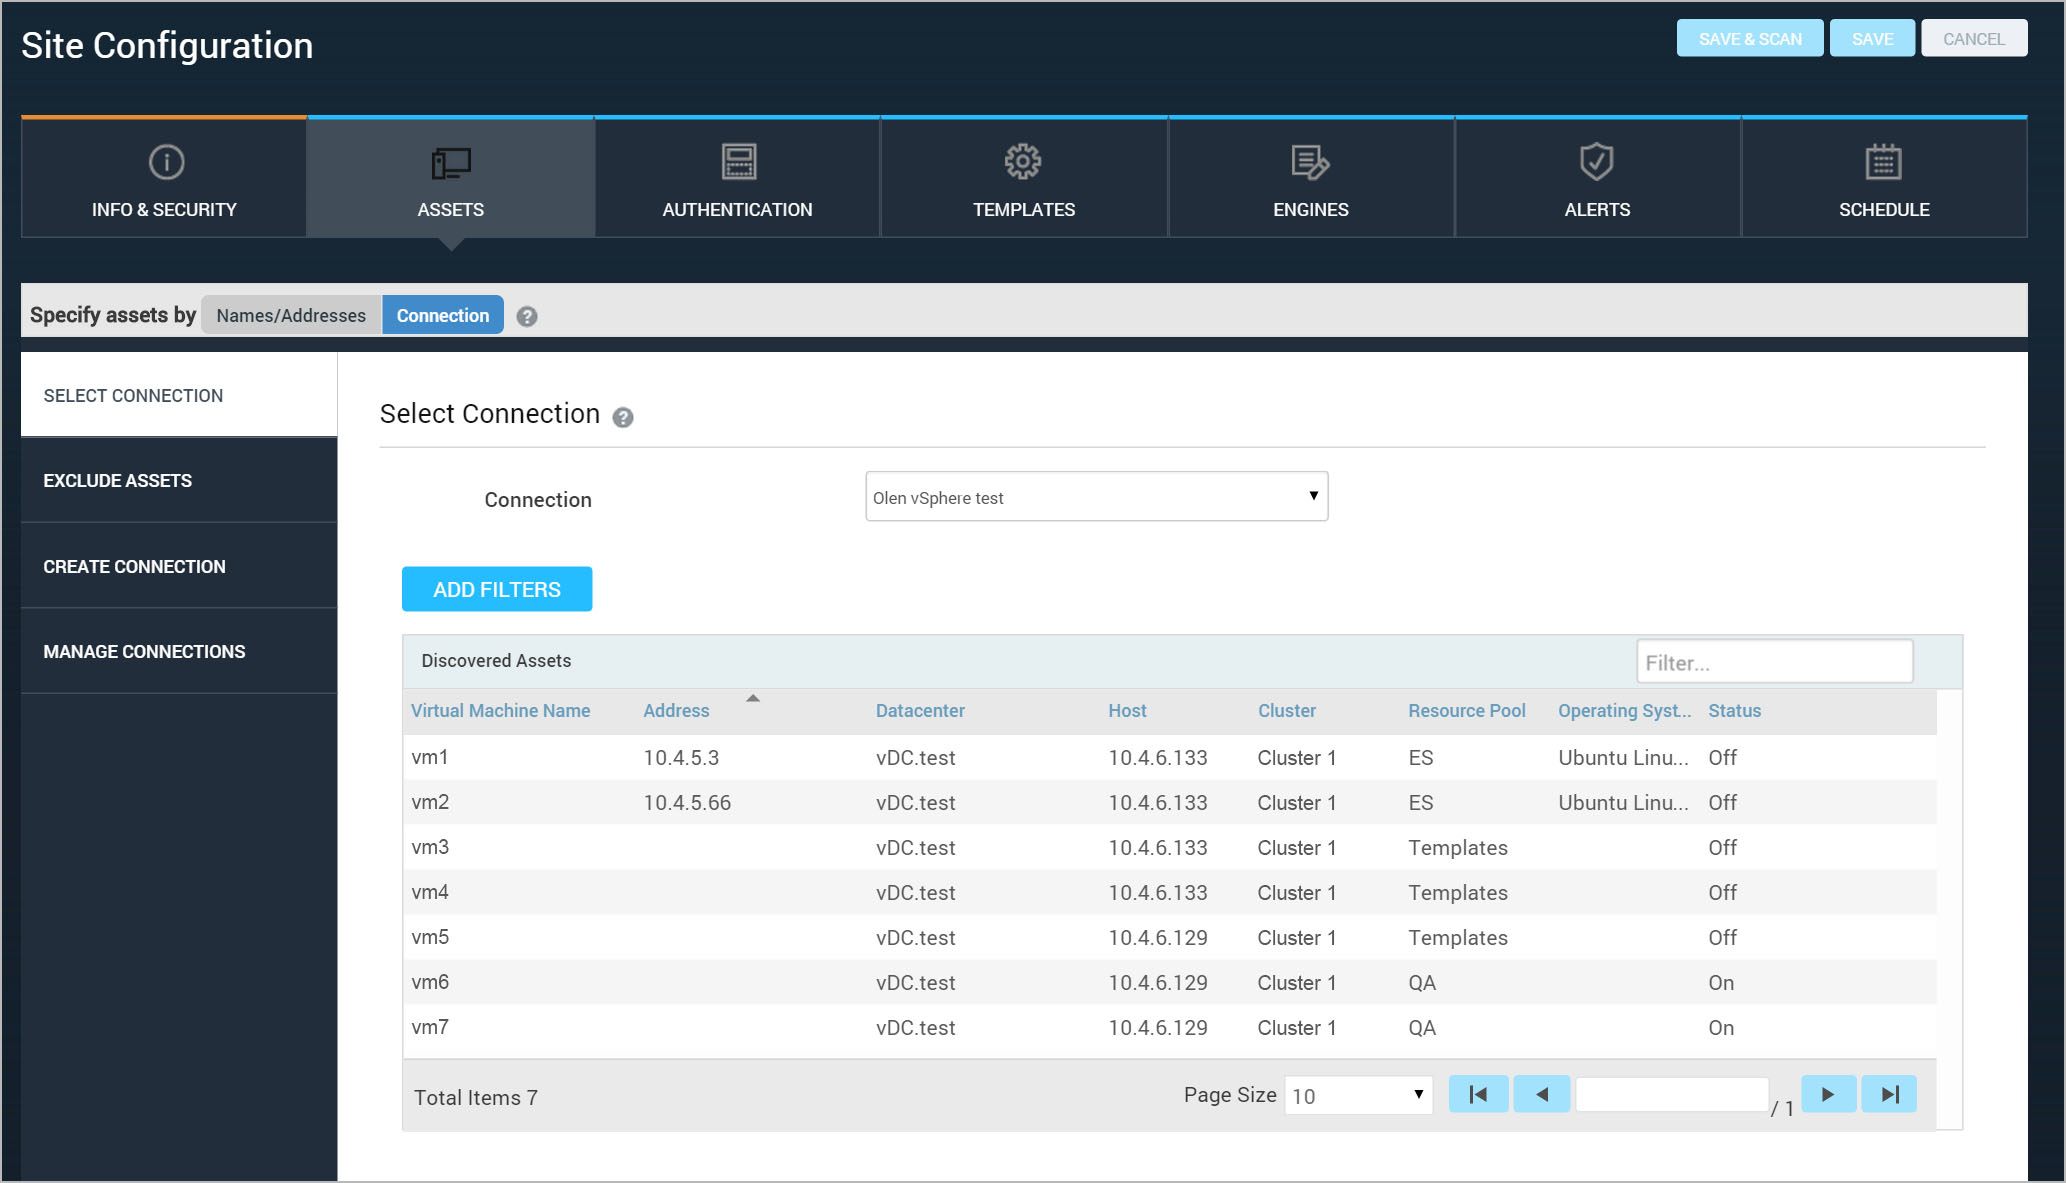Viewport: 2066px width, 1183px height.
Task: Open the Templates gear icon
Action: click(1023, 162)
